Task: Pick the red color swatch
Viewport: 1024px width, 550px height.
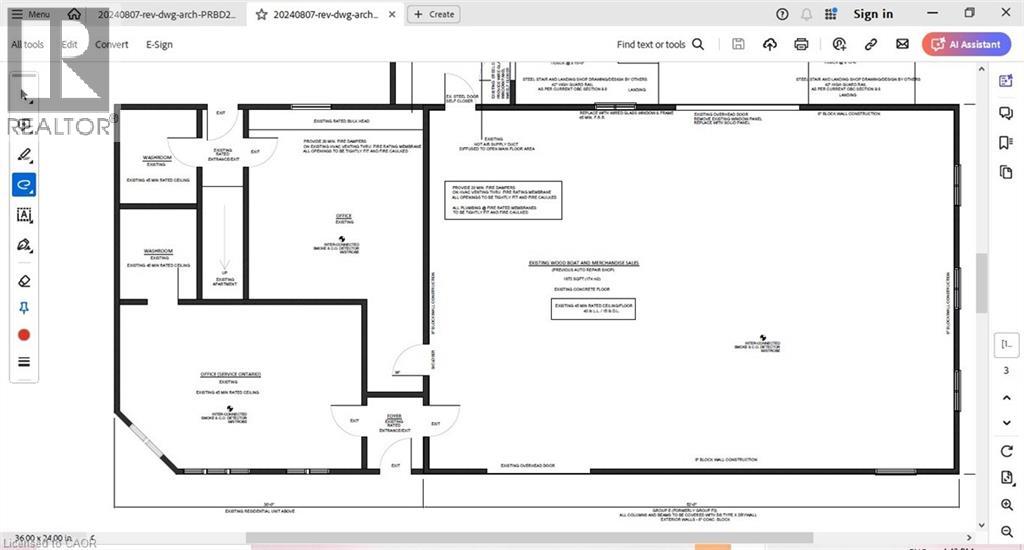Action: (x=25, y=335)
